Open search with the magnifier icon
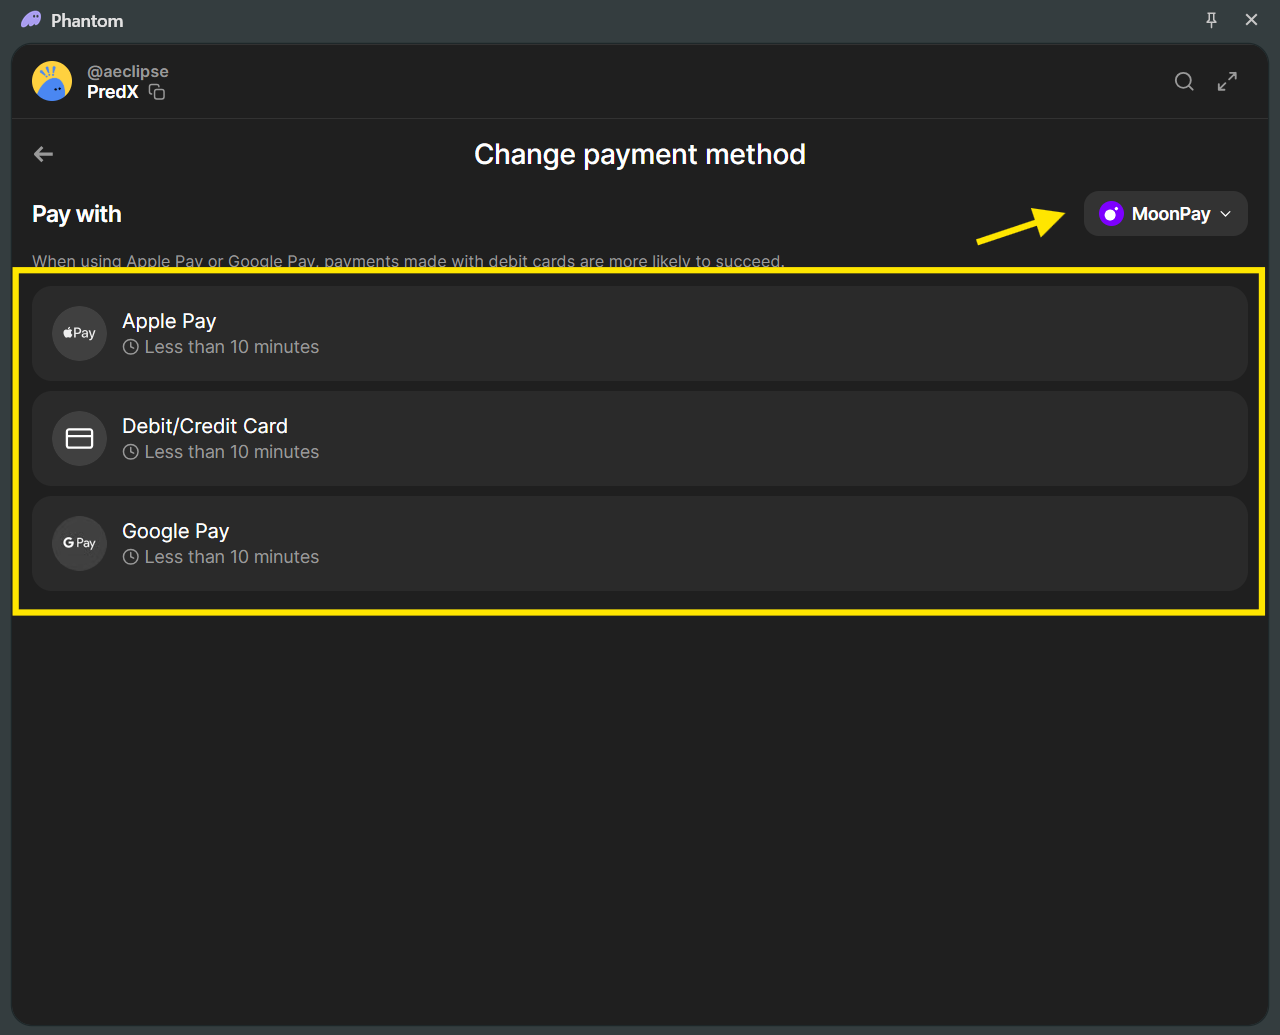The width and height of the screenshot is (1280, 1035). (x=1184, y=82)
